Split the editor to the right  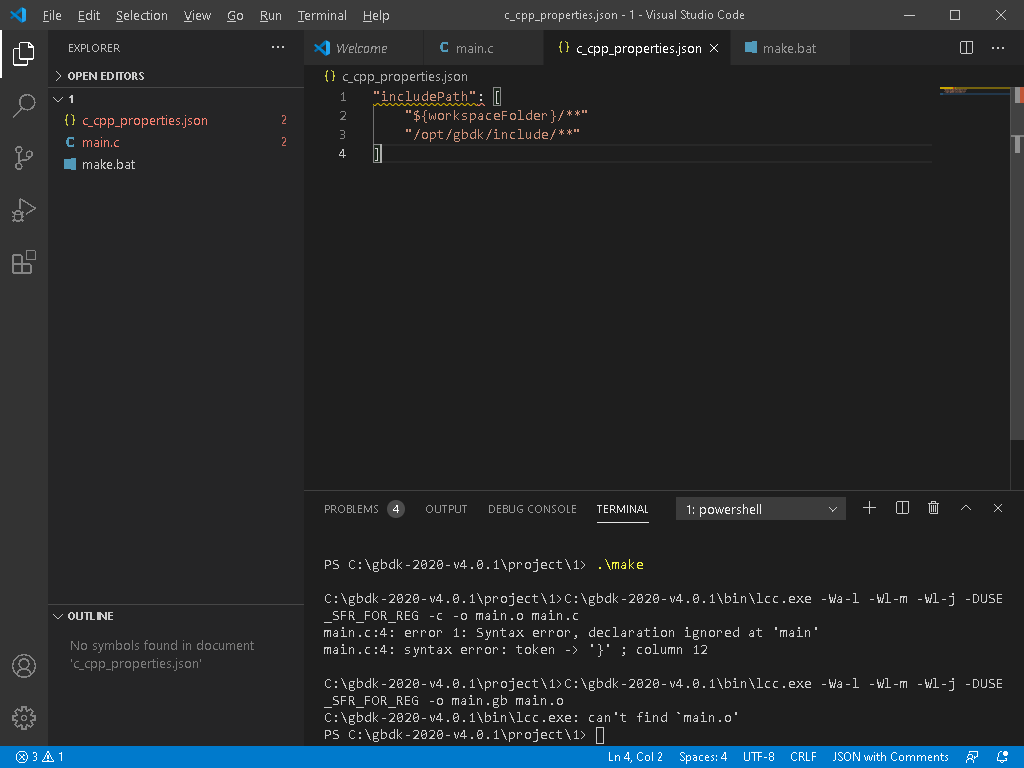click(x=967, y=48)
